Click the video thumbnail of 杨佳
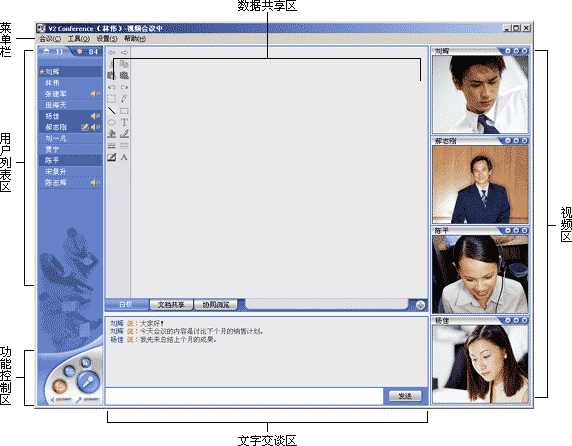This screenshot has height=446, width=572. coord(480,364)
